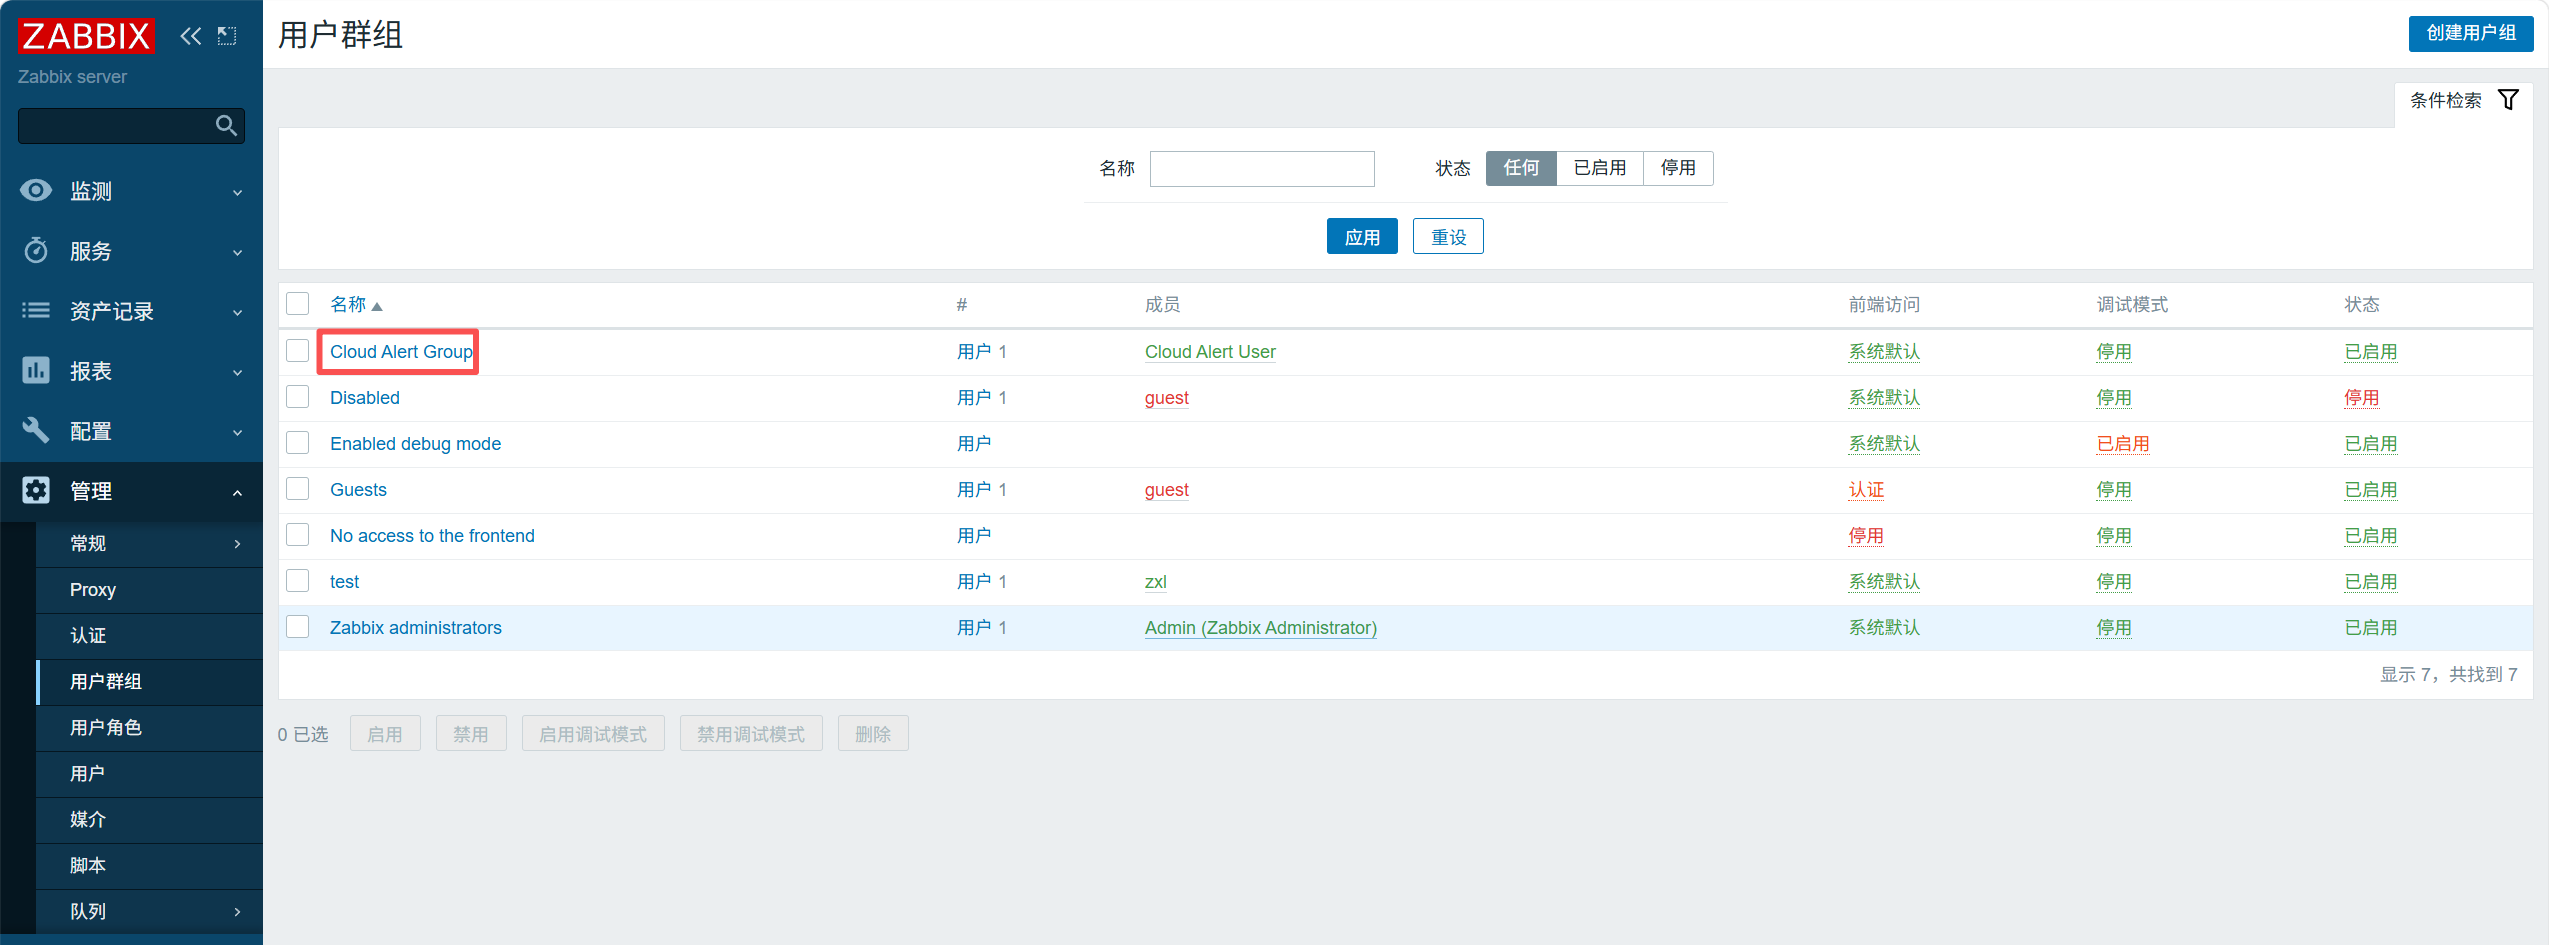This screenshot has height=945, width=2549.
Task: Collapse the 管理 menu chevron
Action: 237,492
